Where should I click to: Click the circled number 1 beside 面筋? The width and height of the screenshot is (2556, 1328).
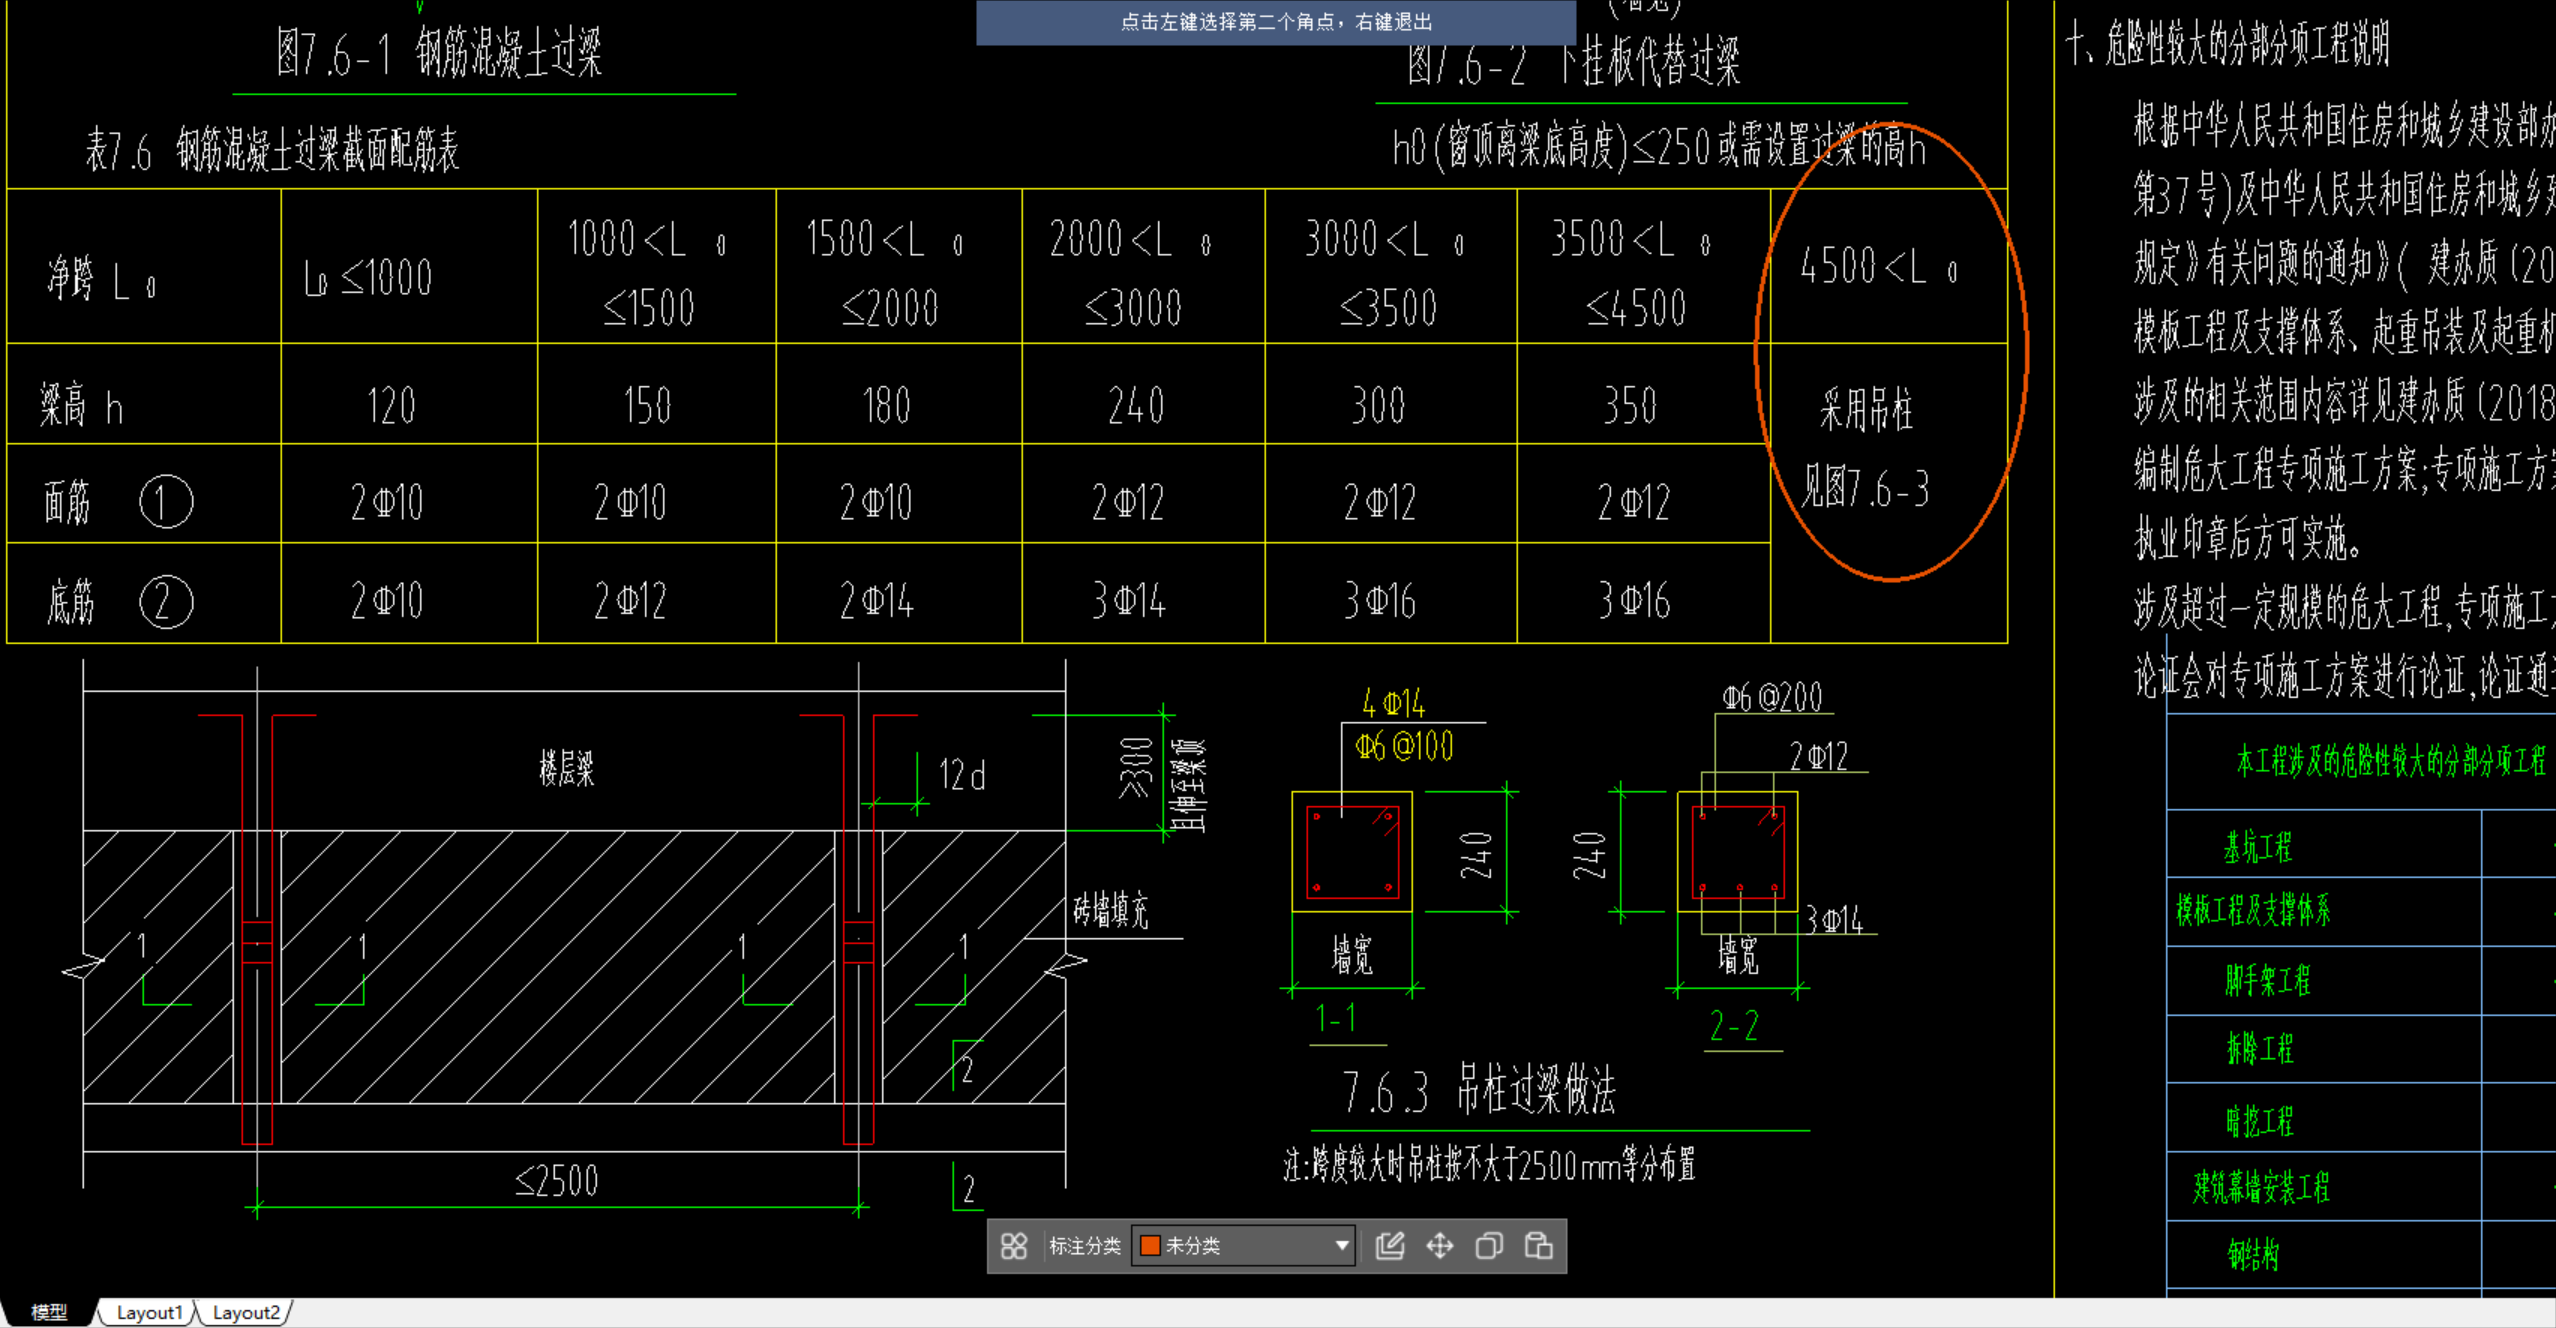pos(166,502)
